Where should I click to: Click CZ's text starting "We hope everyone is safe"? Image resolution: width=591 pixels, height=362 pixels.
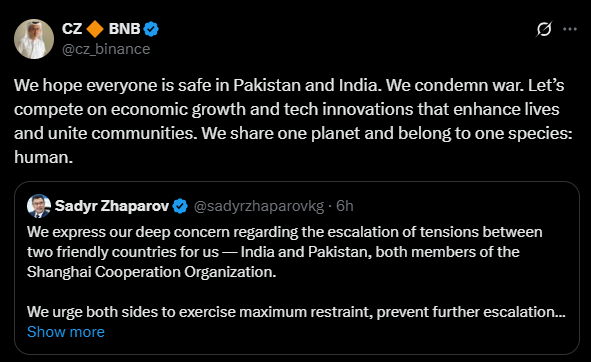click(293, 121)
